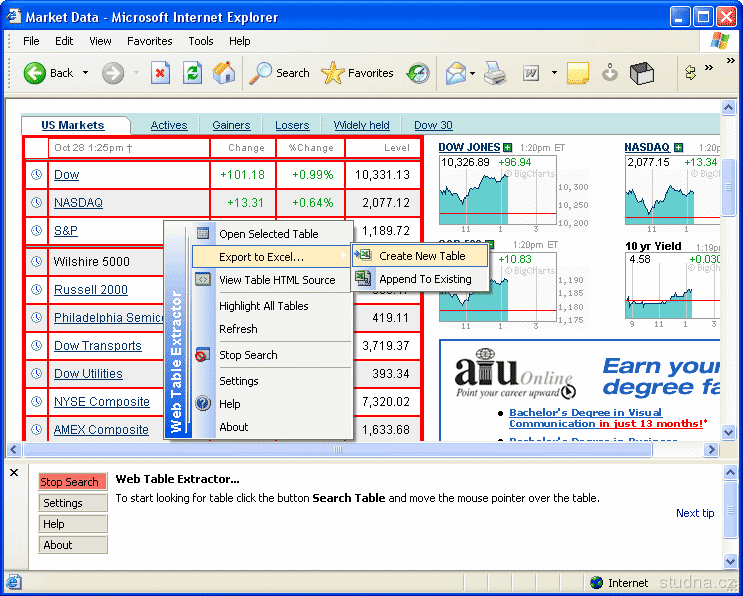Click the Refresh page toolbar icon
The height and width of the screenshot is (596, 743).
pos(192,73)
